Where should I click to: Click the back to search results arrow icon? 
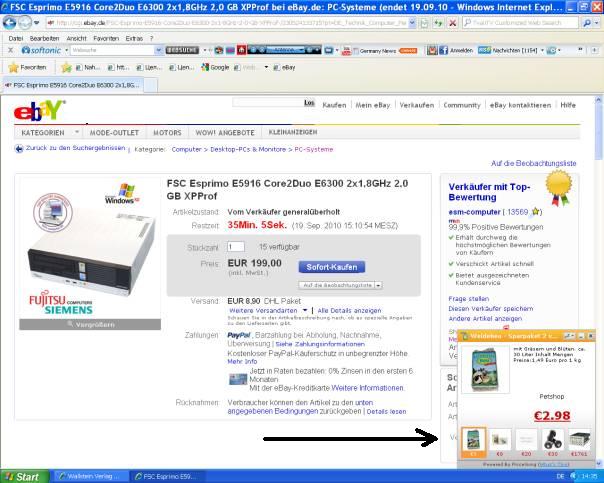(18, 148)
